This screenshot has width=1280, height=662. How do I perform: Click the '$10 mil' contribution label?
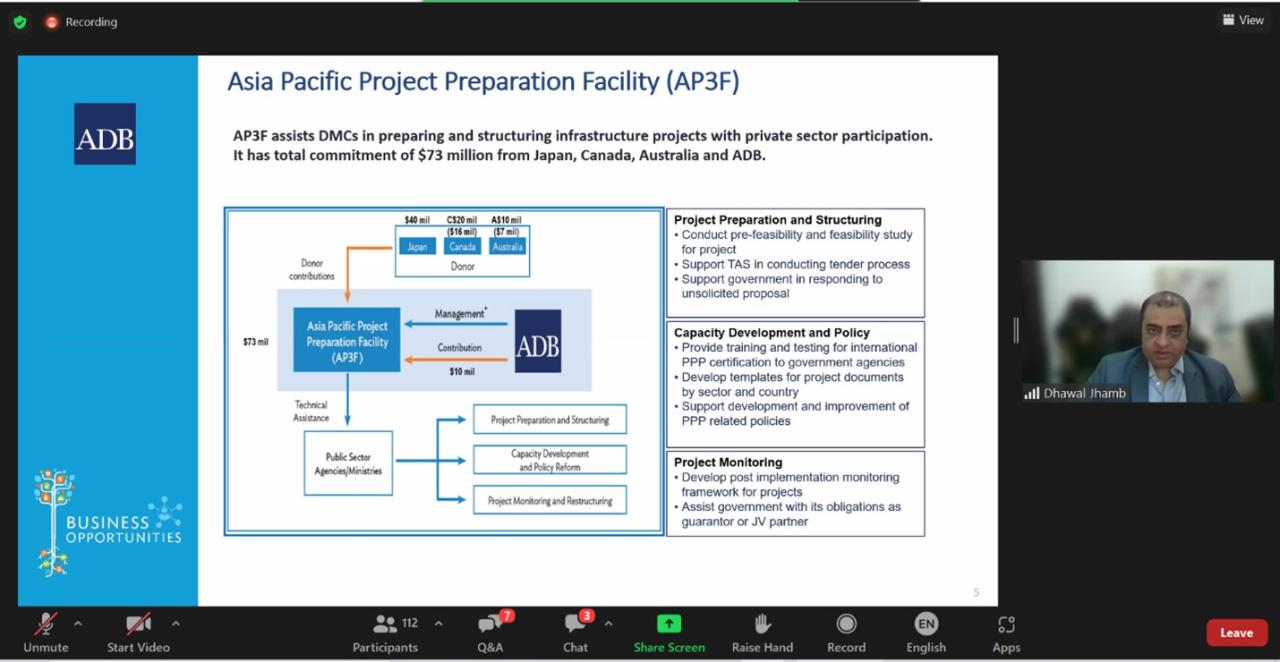[461, 371]
